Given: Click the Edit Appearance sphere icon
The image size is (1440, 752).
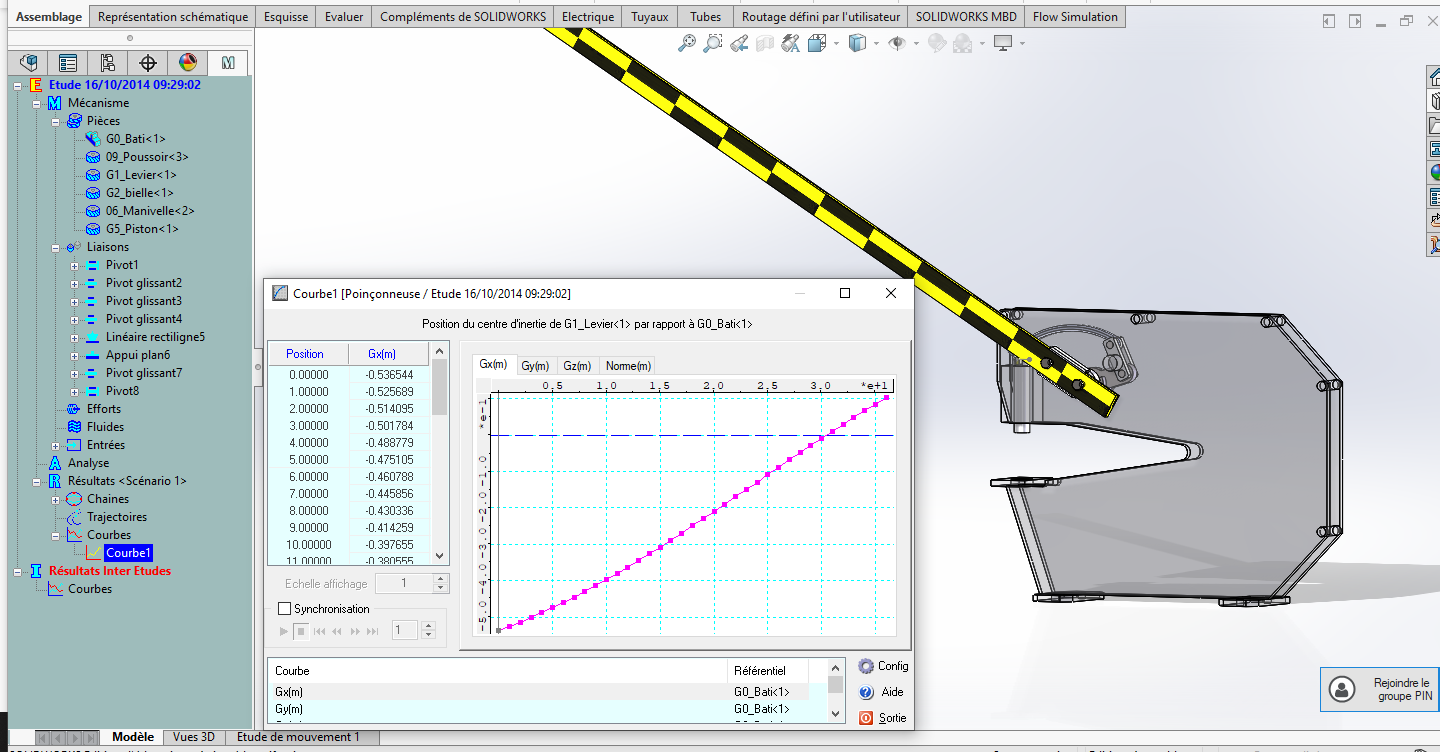Looking at the screenshot, I should (937, 43).
